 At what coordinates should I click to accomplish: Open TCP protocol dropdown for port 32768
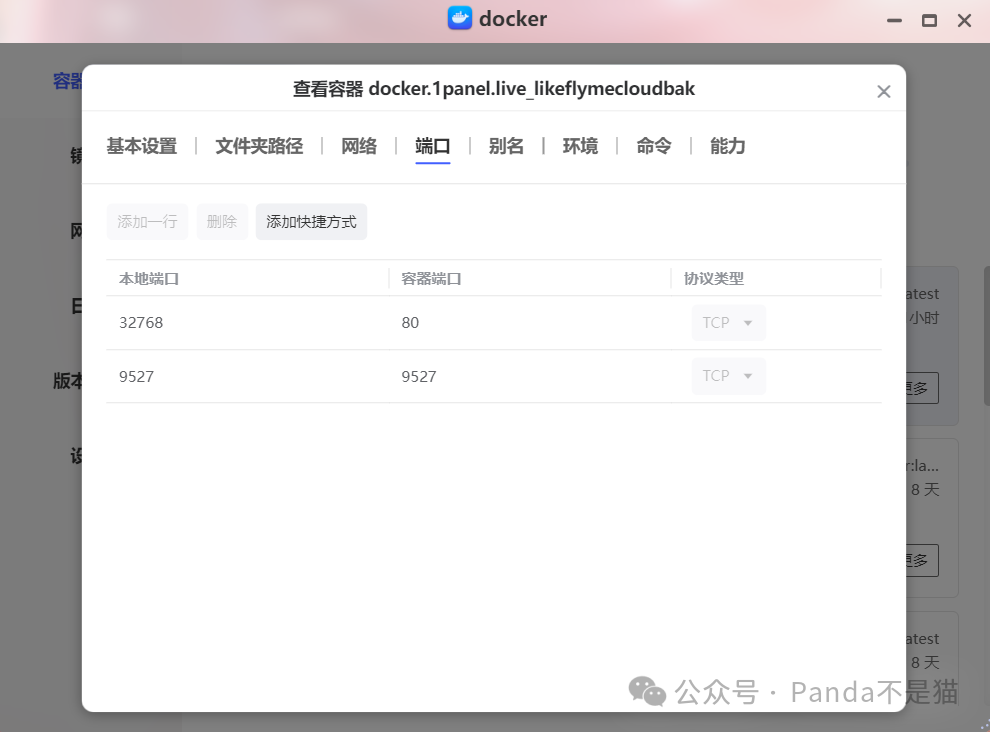point(729,323)
